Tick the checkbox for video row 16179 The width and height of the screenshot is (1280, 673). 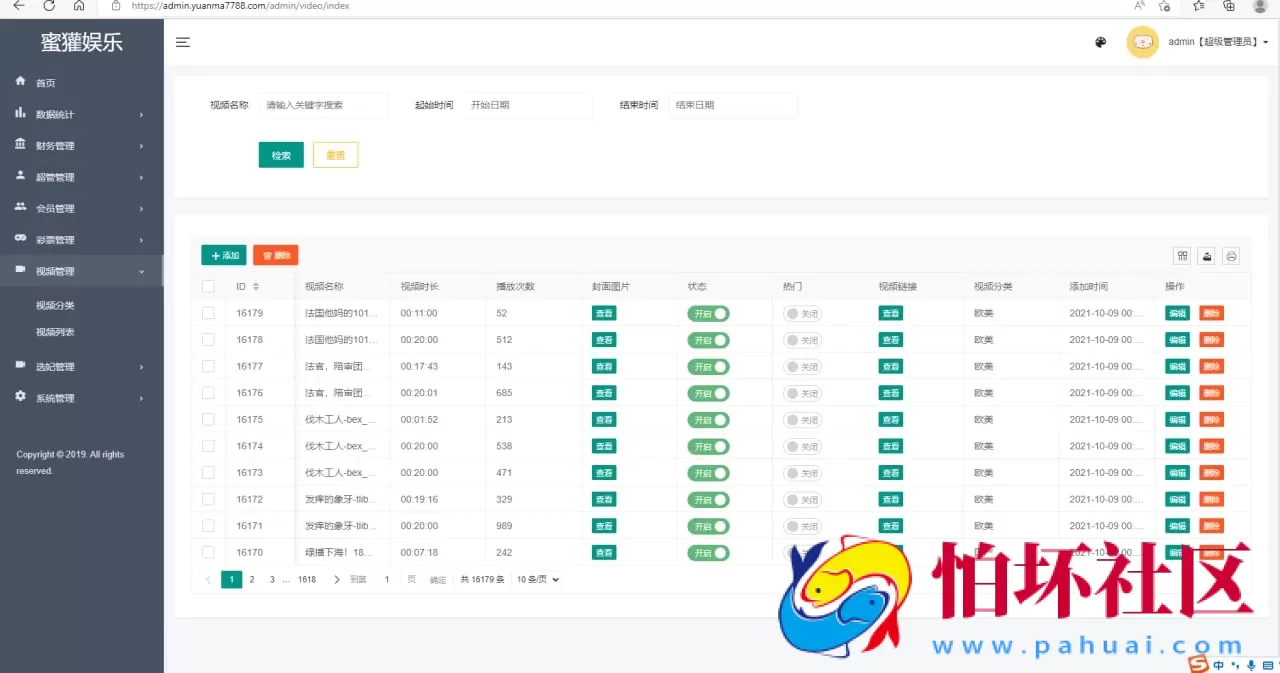[x=208, y=313]
